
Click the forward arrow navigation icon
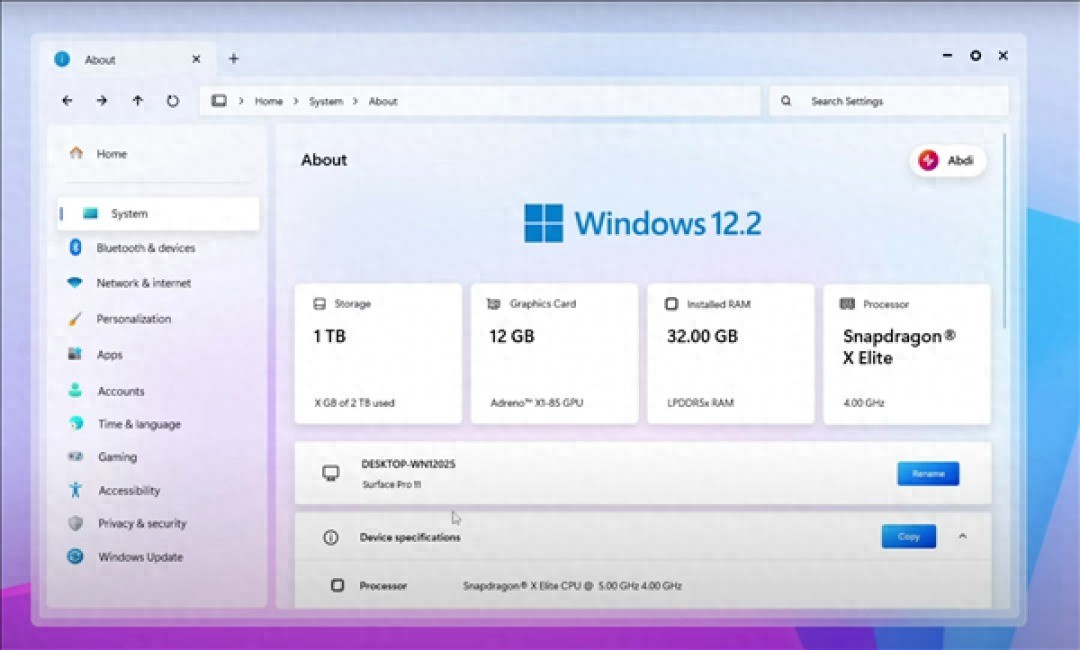(x=102, y=101)
